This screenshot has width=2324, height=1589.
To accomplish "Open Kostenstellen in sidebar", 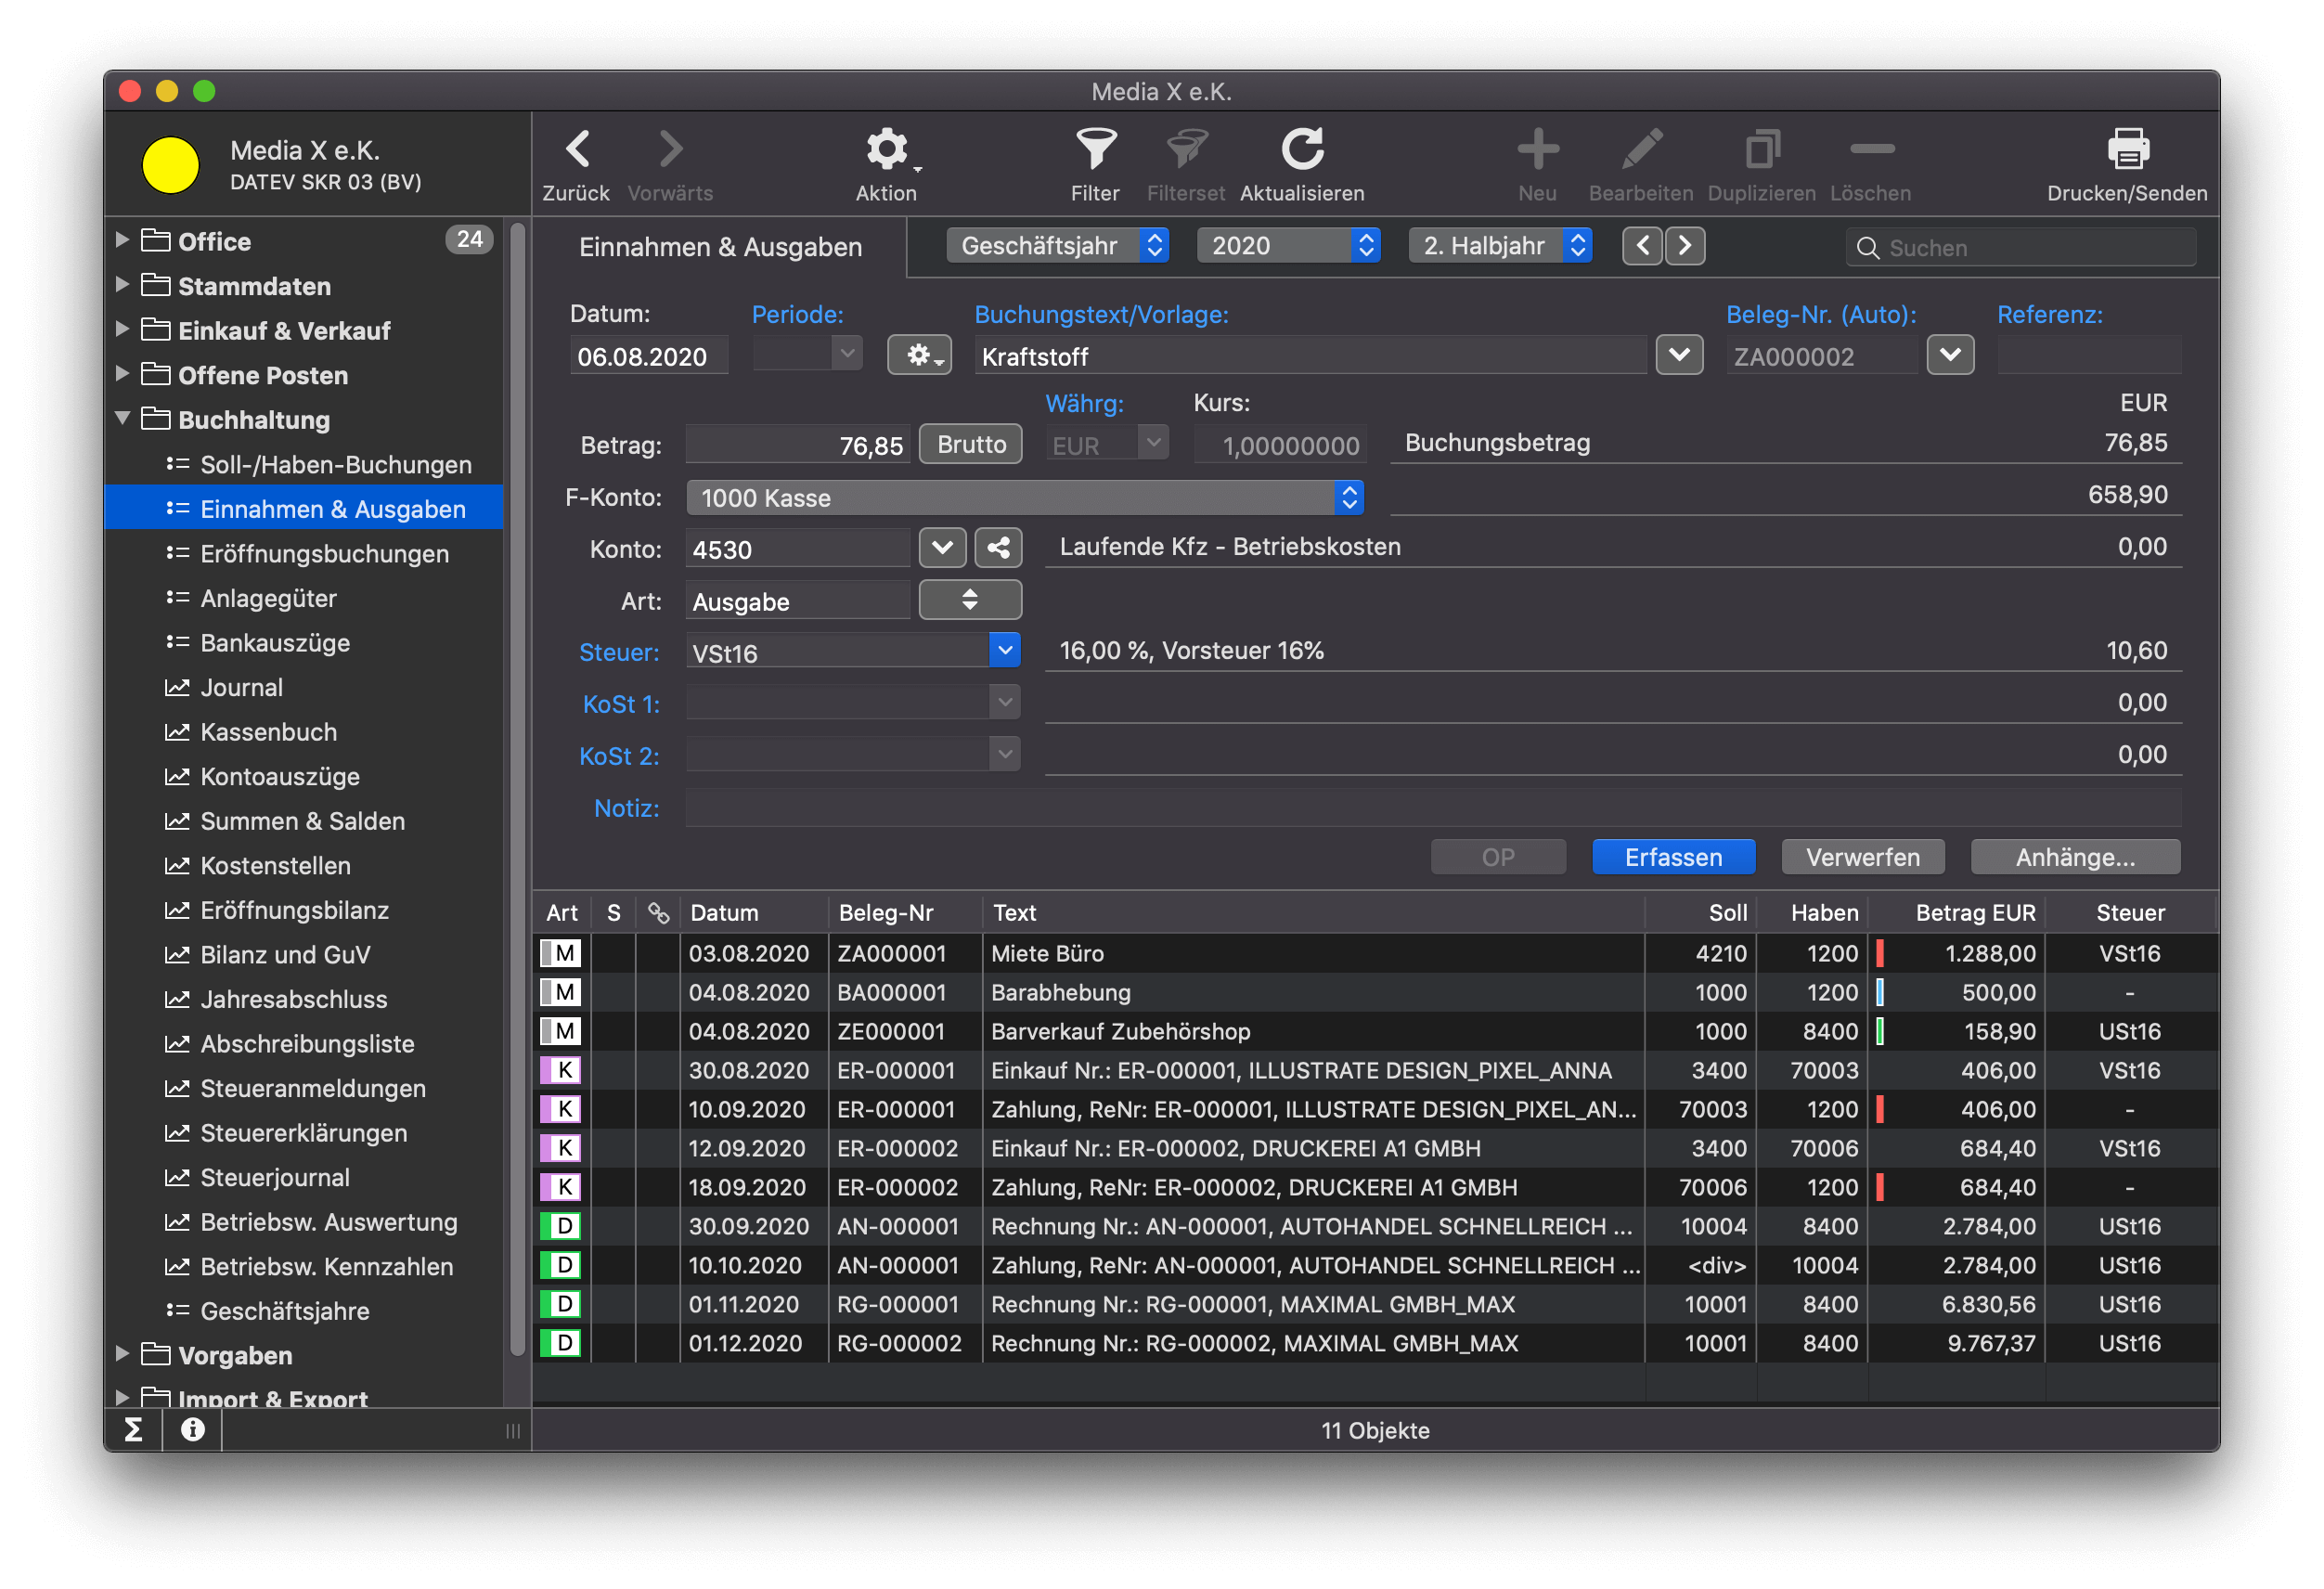I will (275, 865).
